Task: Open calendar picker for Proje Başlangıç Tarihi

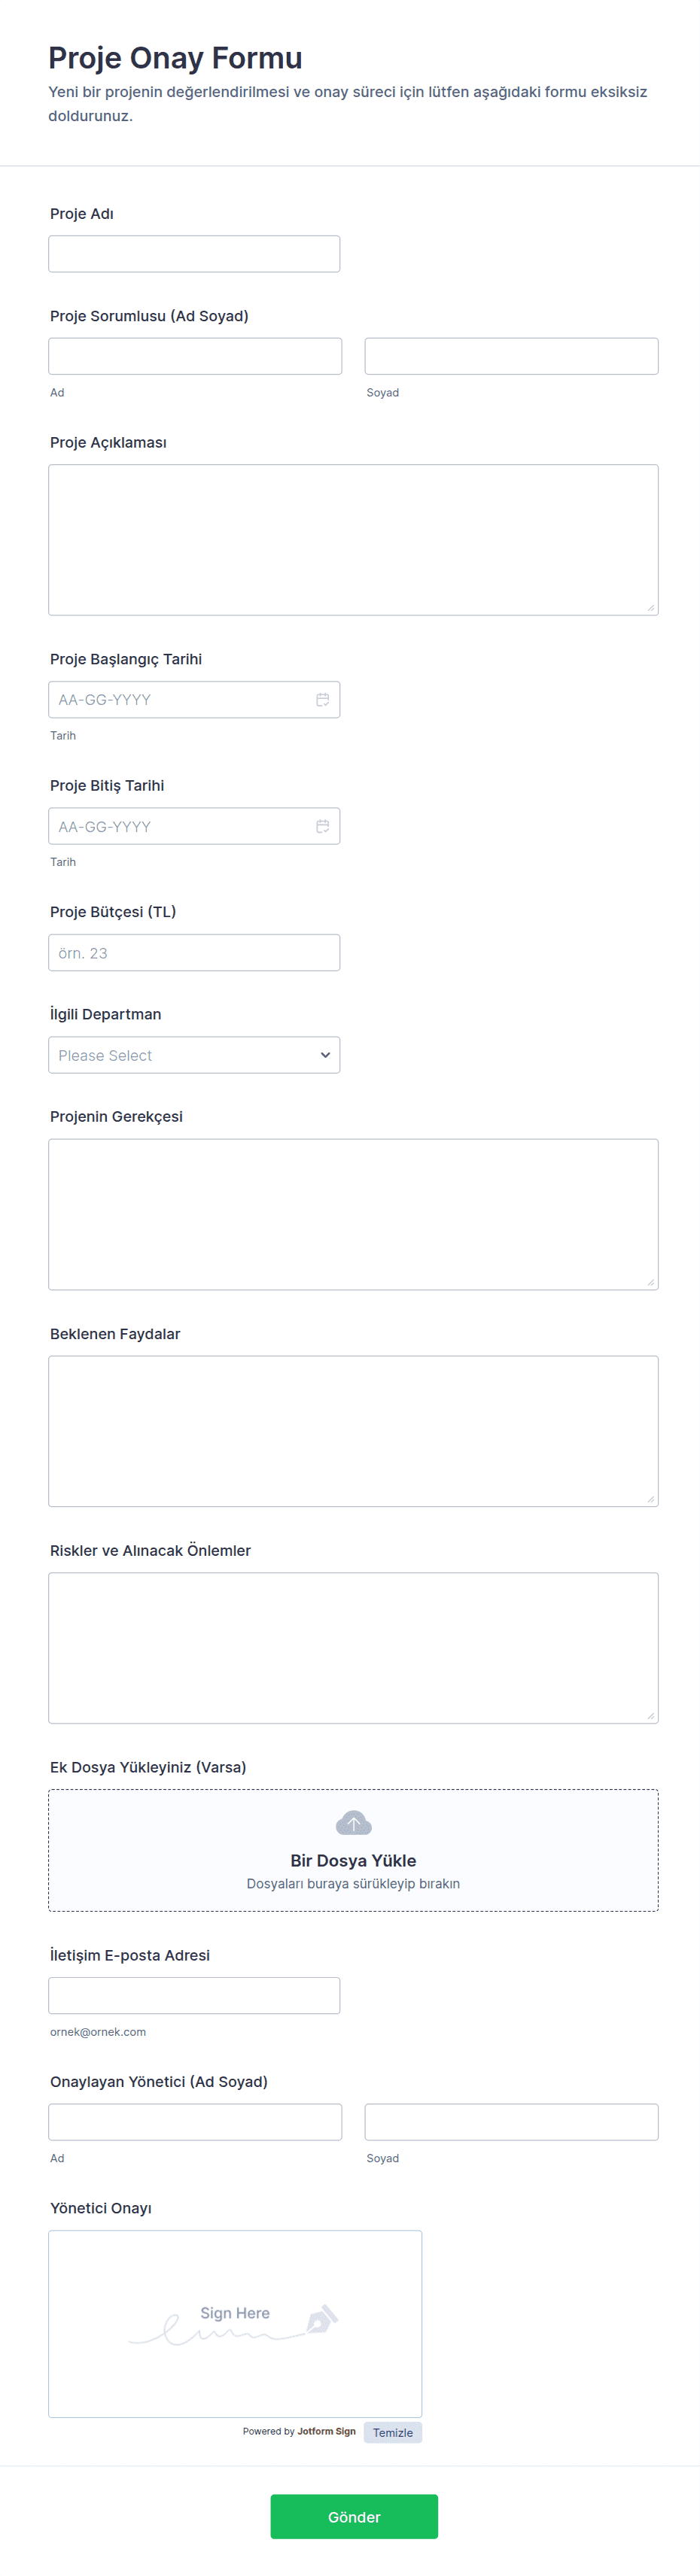Action: point(322,699)
